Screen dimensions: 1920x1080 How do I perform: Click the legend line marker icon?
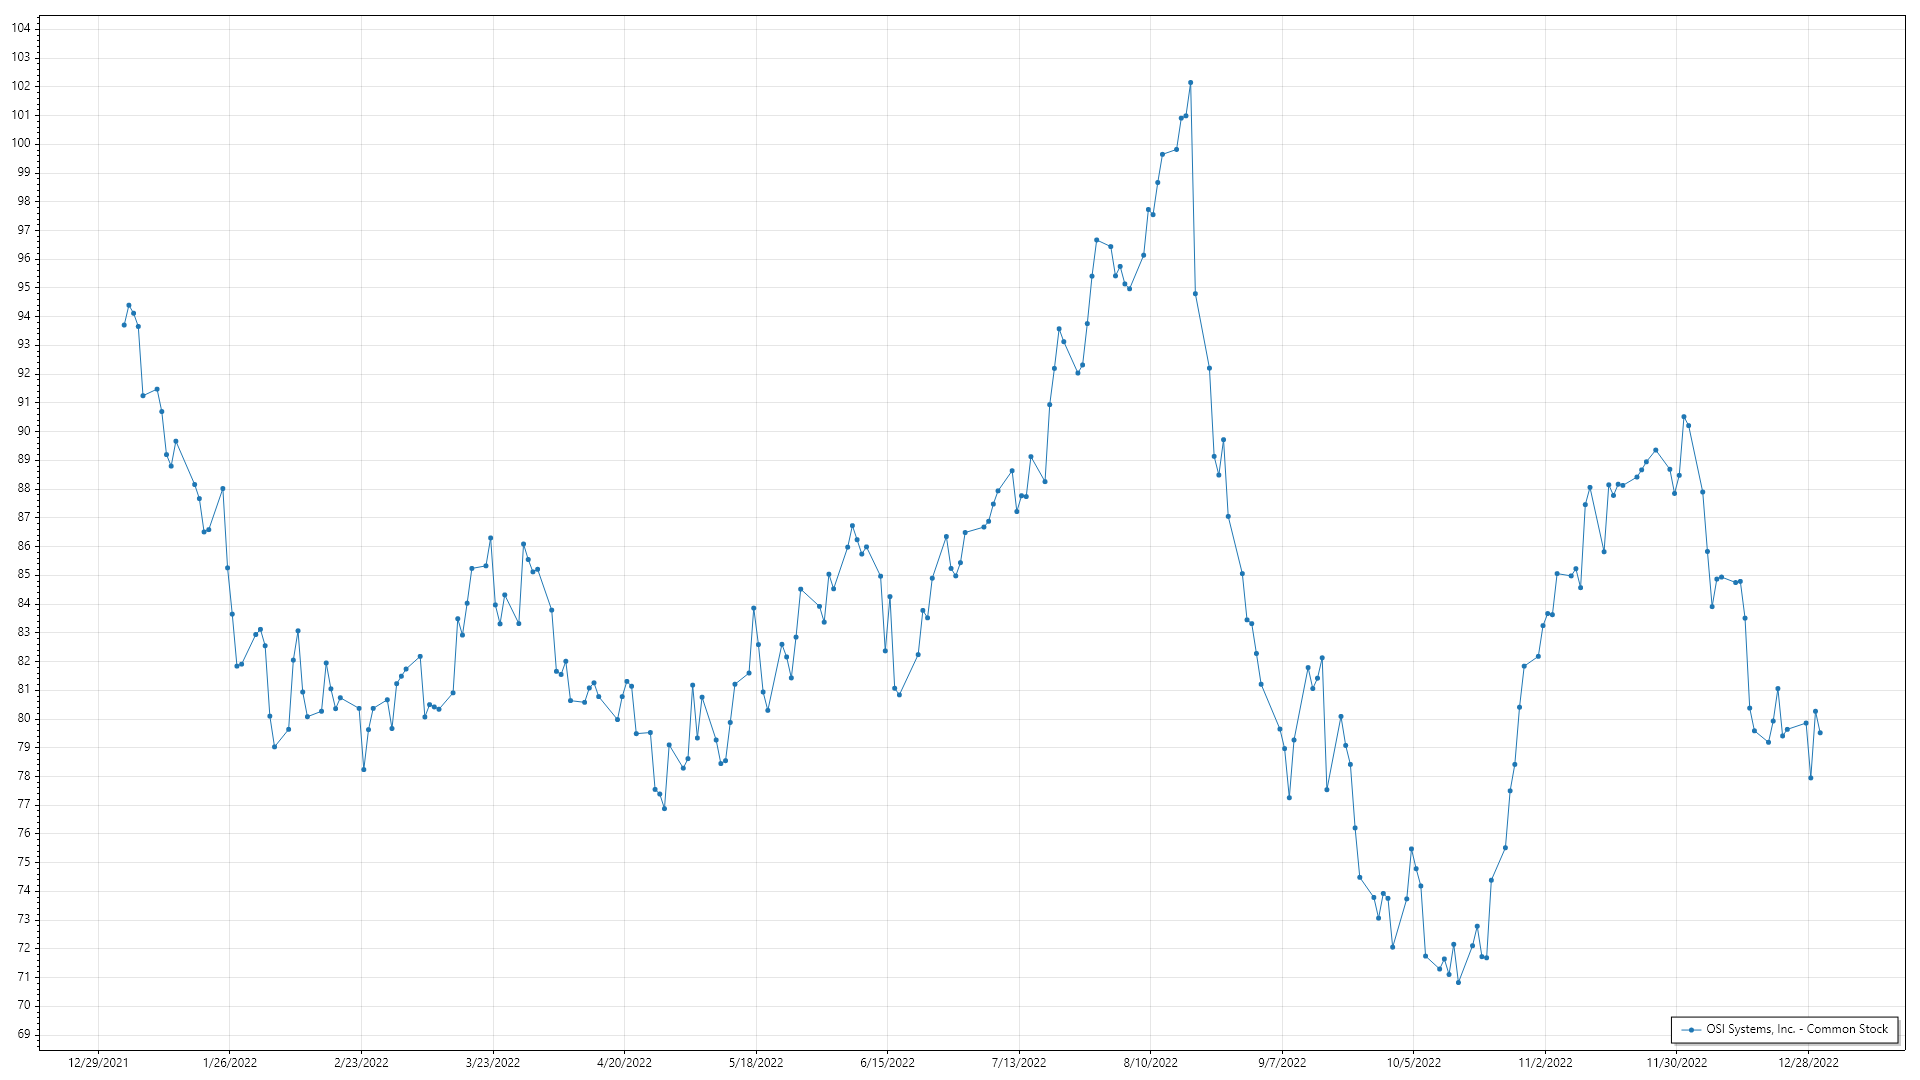click(x=1691, y=1030)
